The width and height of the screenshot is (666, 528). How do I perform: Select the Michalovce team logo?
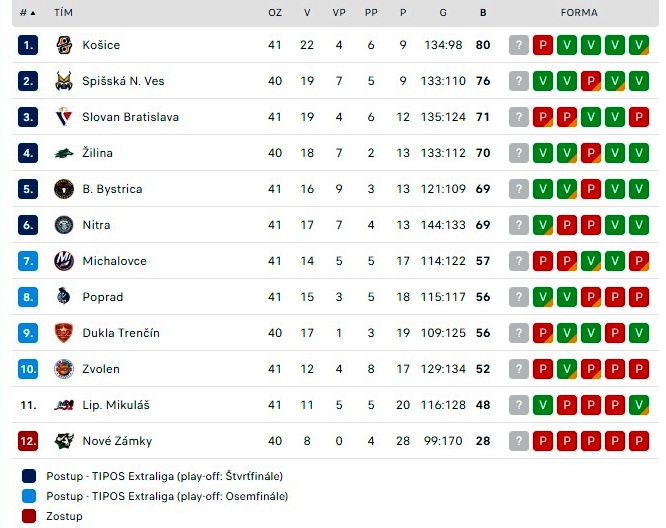pos(64,261)
